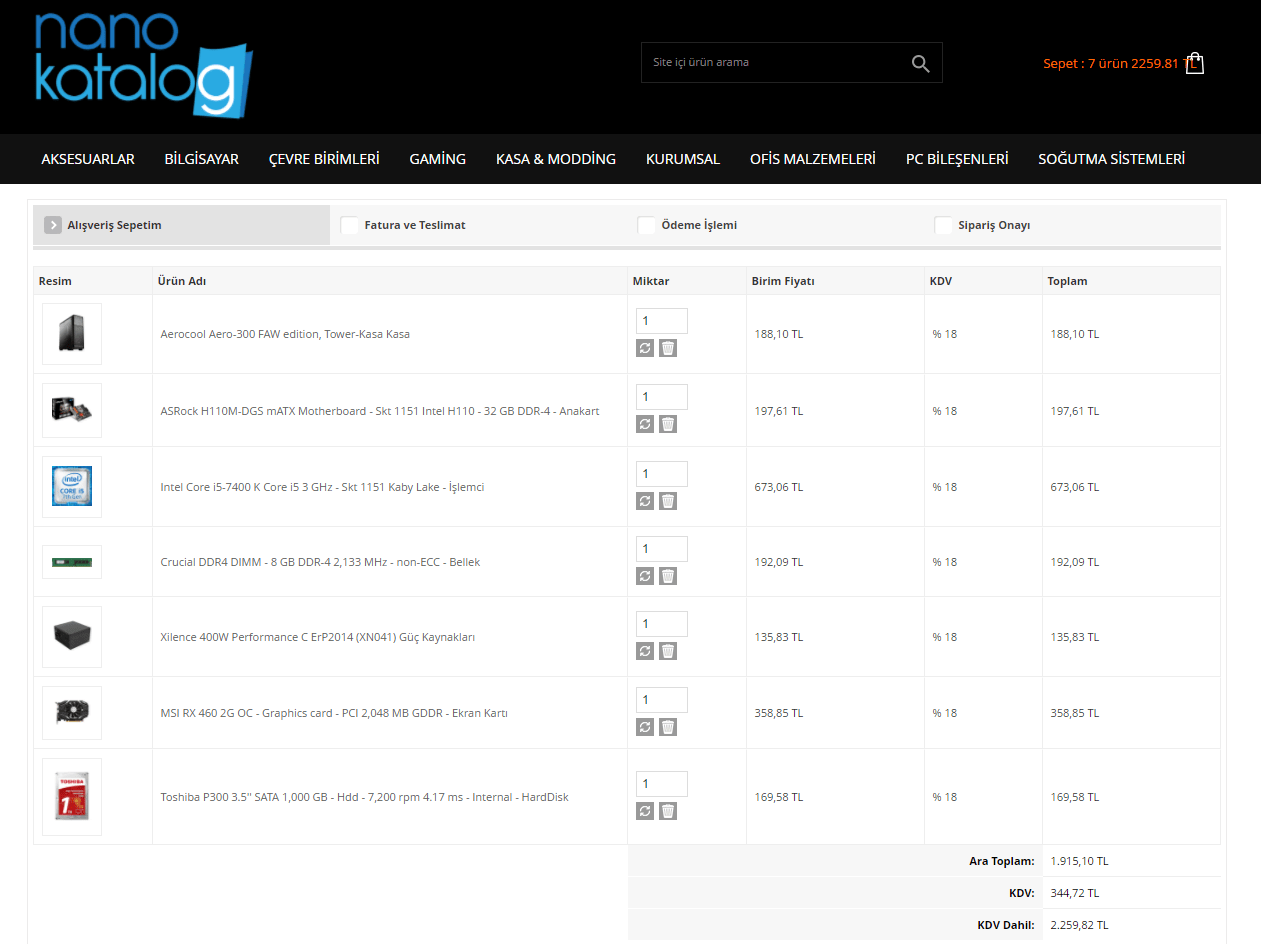The width and height of the screenshot is (1261, 944).
Task: Open the KURUMSAL menu
Action: tap(683, 159)
